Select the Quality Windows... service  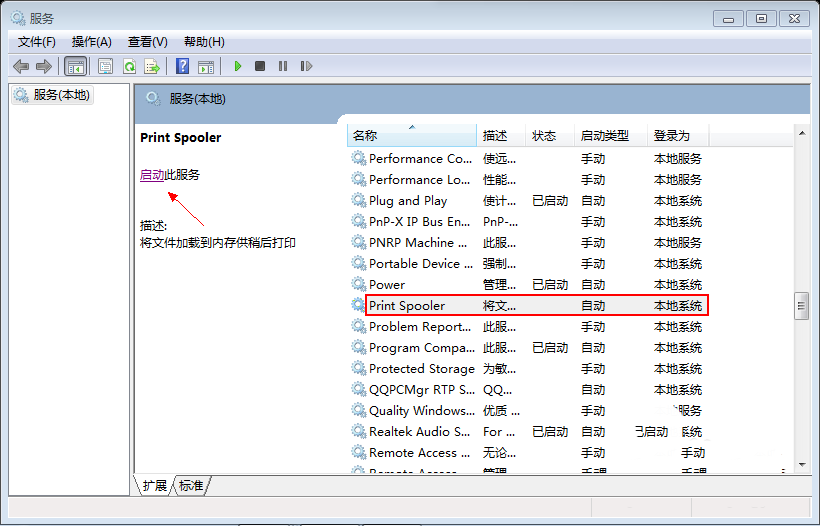[x=422, y=410]
